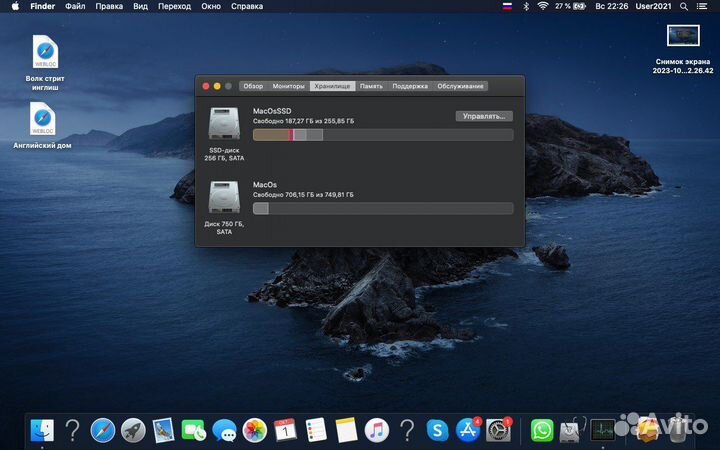Open the Finder menu
720x450 pixels.
43,6
